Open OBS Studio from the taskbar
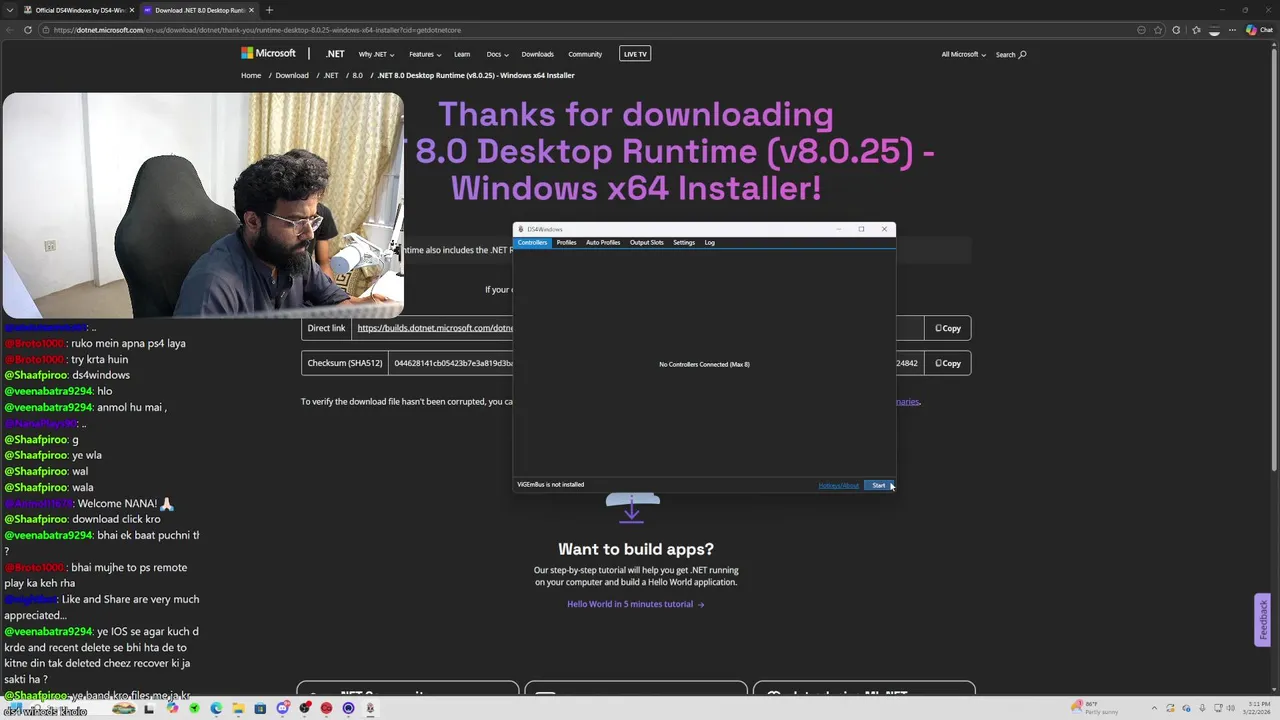The width and height of the screenshot is (1280, 720). coord(305,708)
